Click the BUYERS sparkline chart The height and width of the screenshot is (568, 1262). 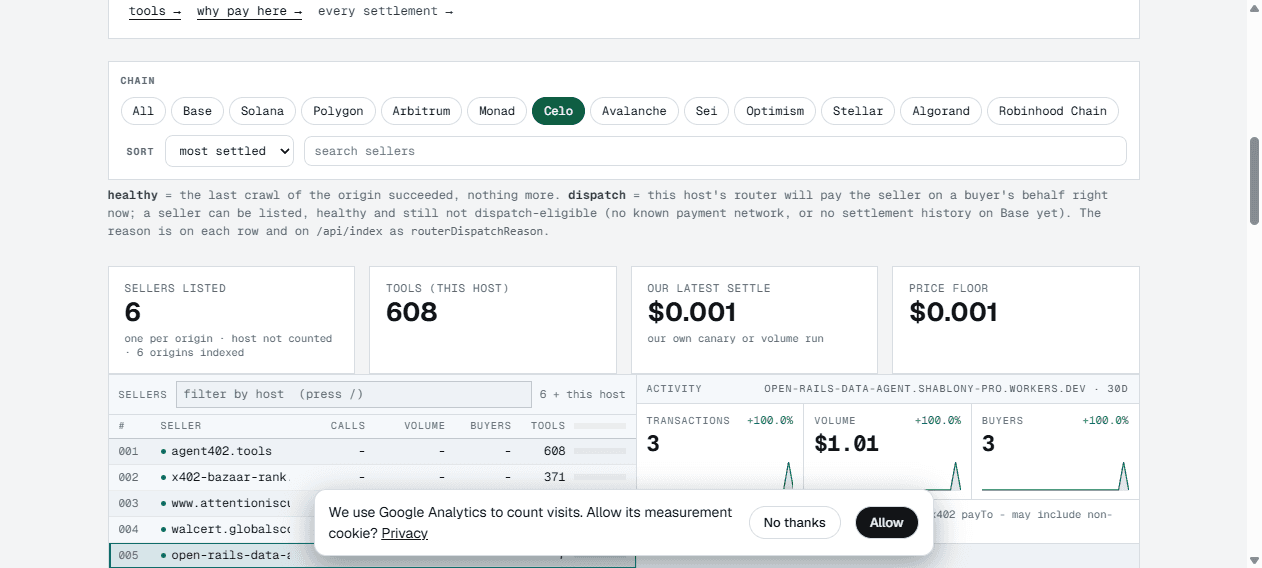[x=1055, y=476]
